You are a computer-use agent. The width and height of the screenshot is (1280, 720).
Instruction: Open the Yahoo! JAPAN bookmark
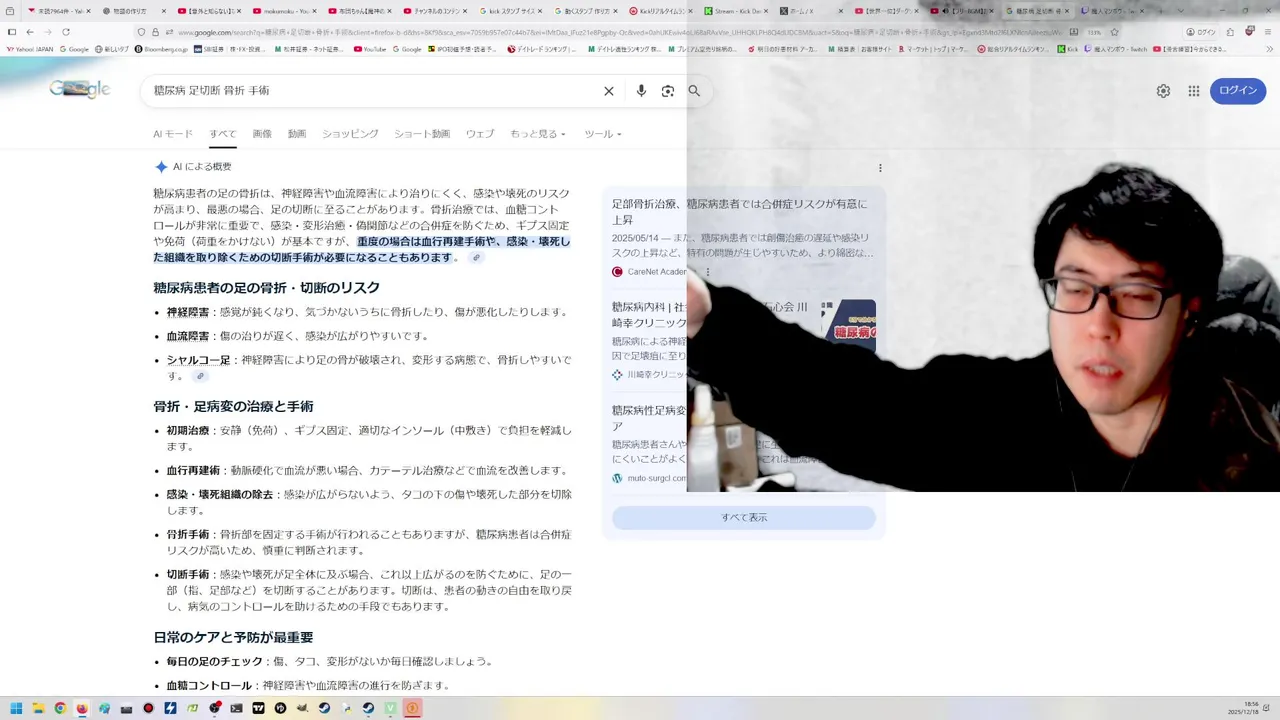click(30, 49)
